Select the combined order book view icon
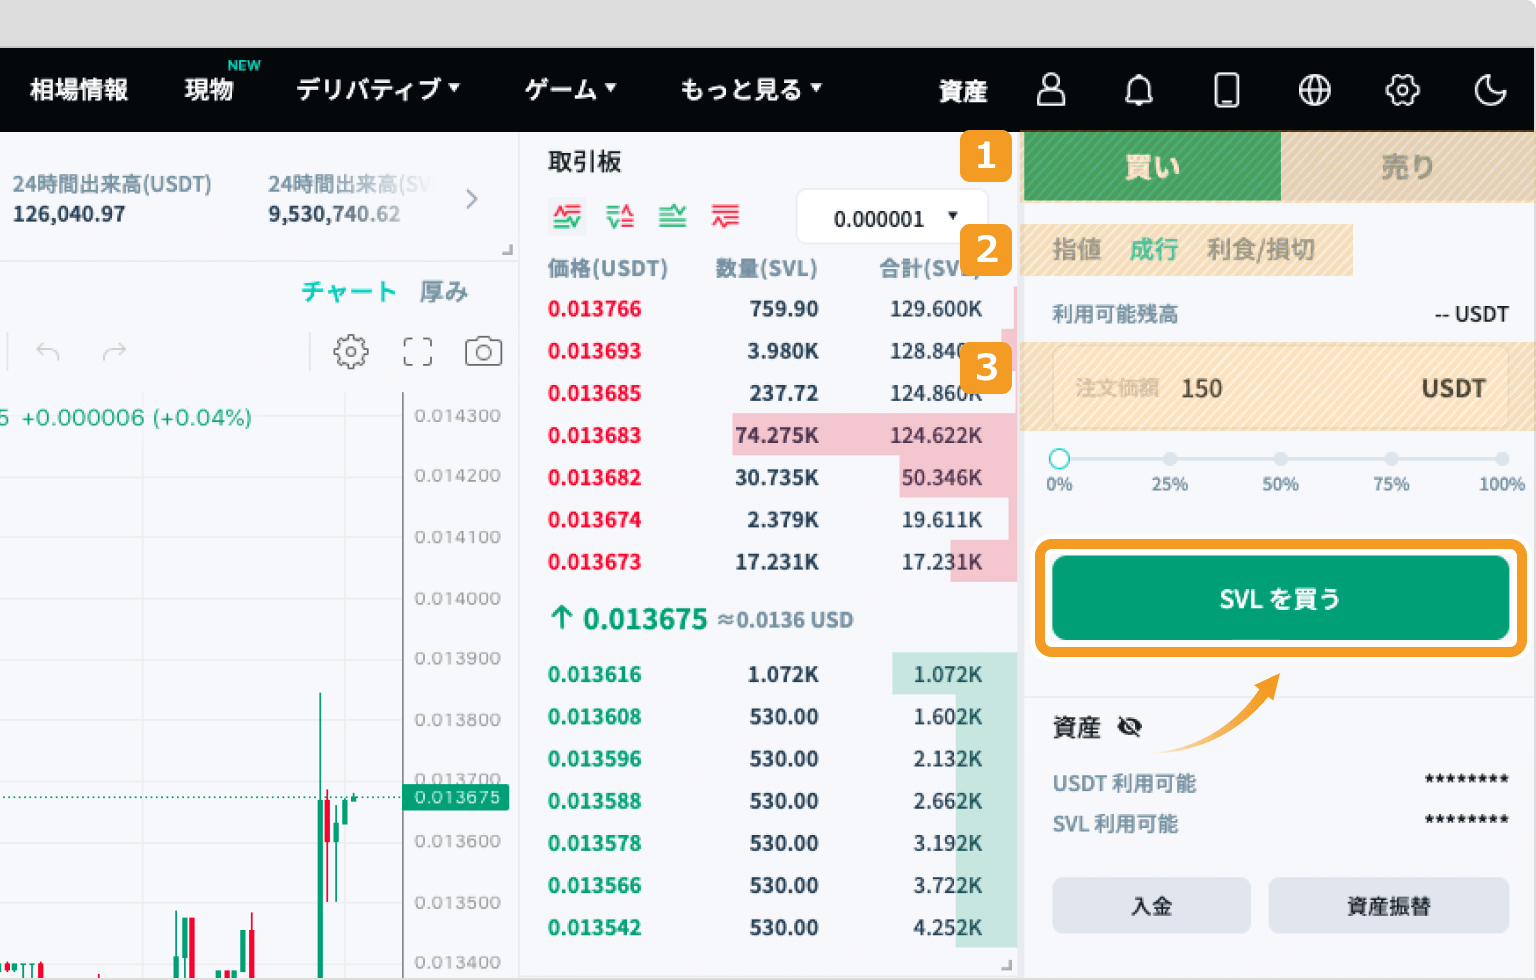This screenshot has height=980, width=1536. pos(568,216)
